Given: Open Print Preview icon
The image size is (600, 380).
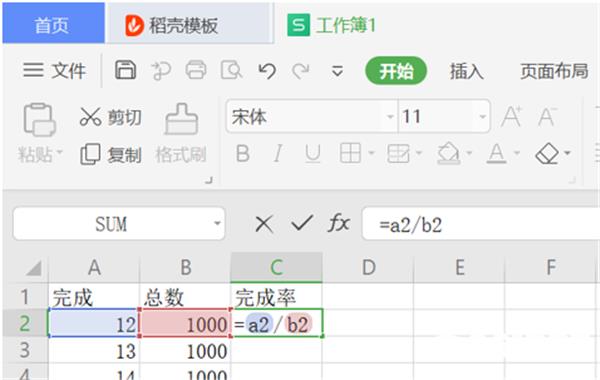Looking at the screenshot, I should pos(232,70).
